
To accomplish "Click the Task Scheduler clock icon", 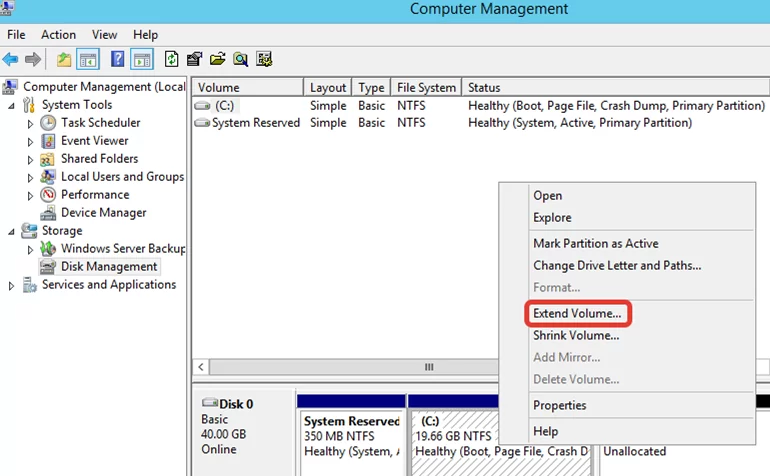I will coord(48,123).
